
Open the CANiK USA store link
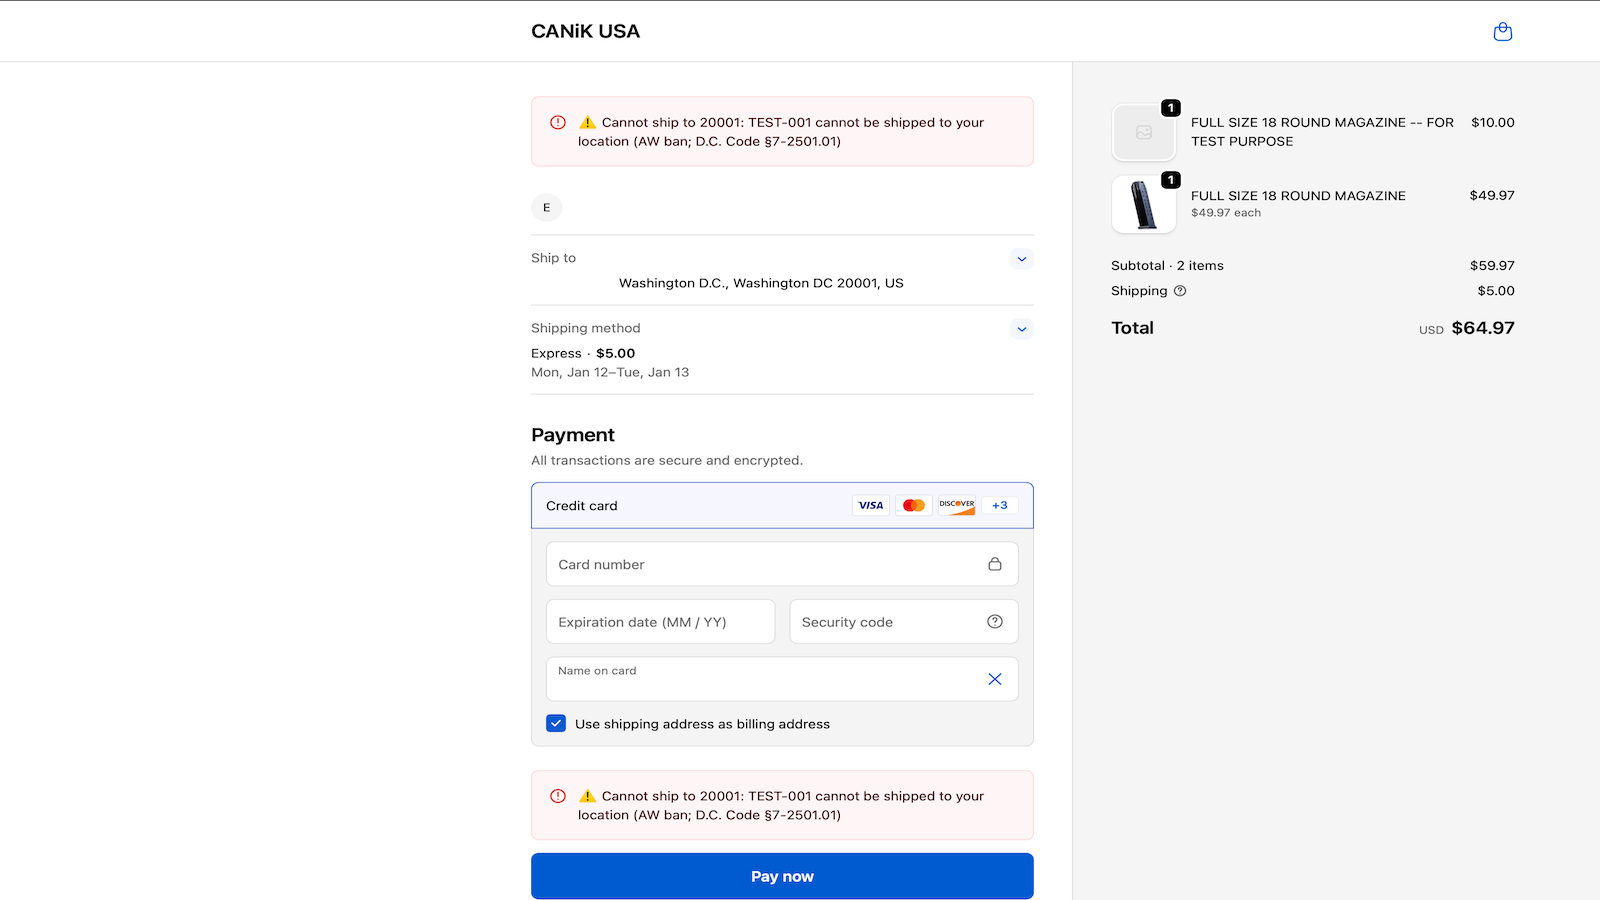[x=585, y=32]
